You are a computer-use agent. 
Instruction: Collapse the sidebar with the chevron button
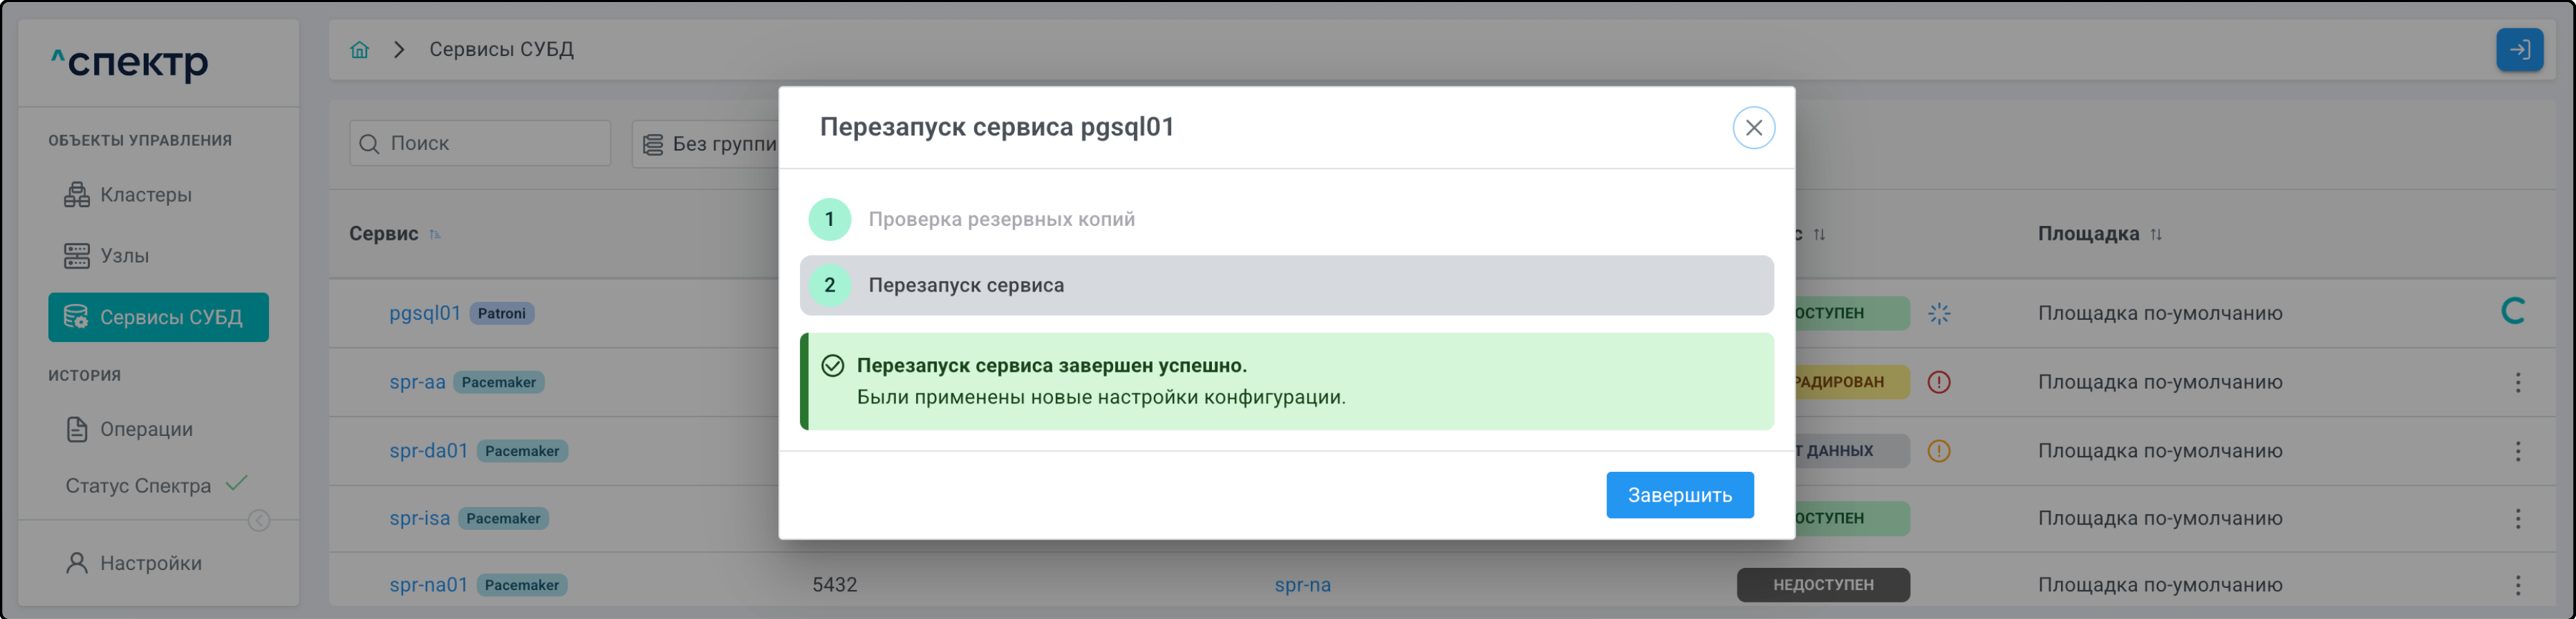pos(259,521)
